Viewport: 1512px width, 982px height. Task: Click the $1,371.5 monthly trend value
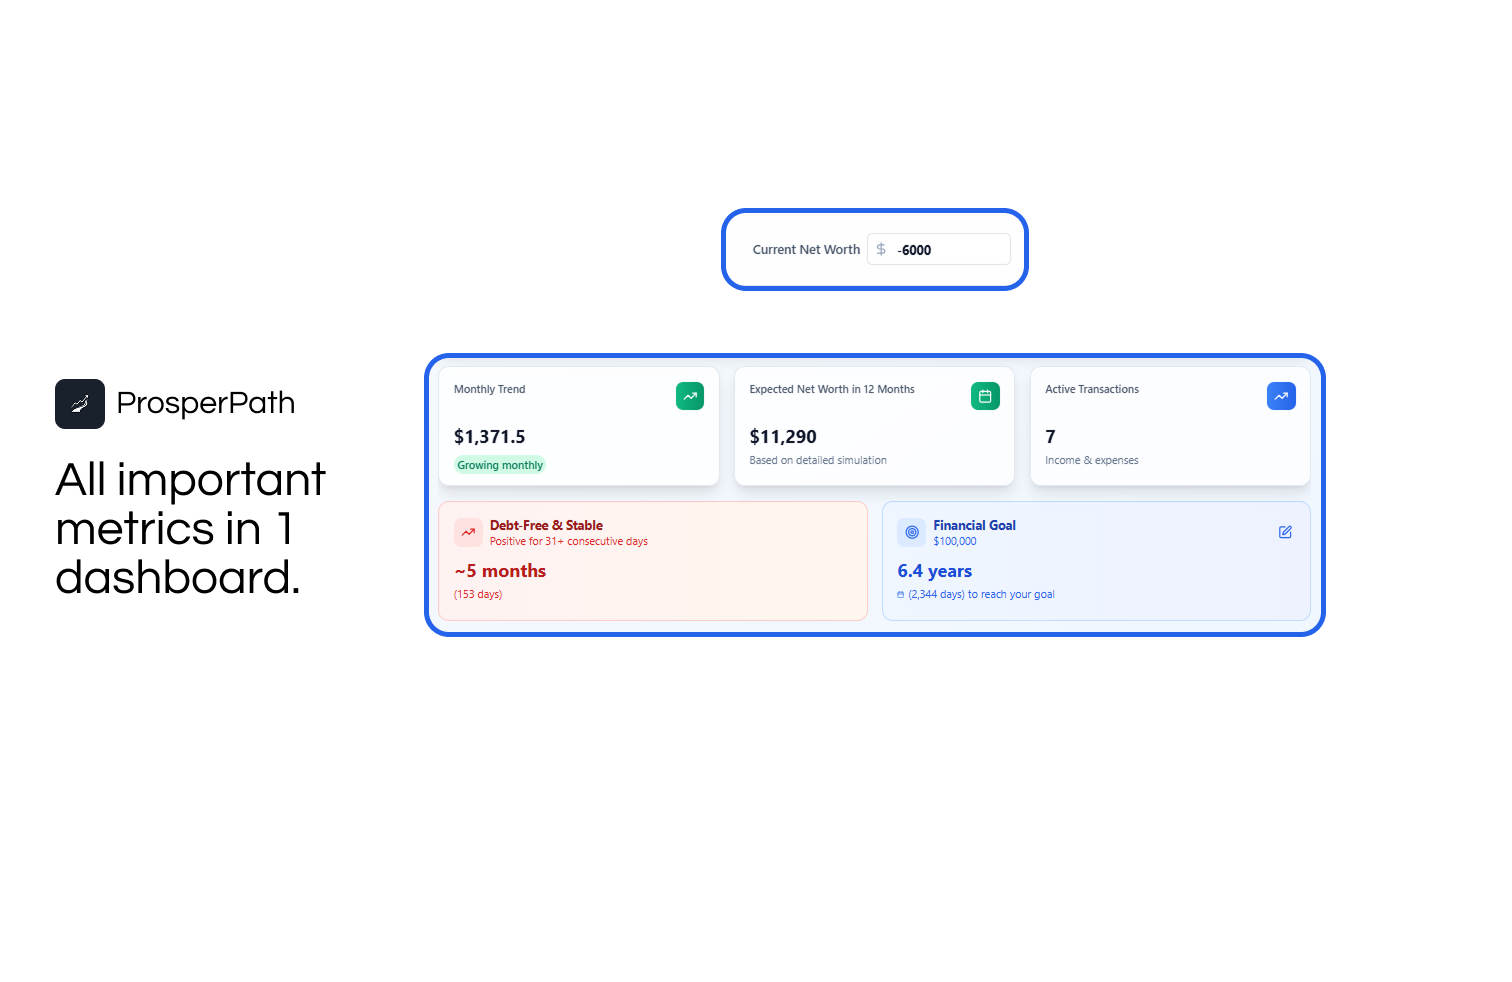(489, 437)
